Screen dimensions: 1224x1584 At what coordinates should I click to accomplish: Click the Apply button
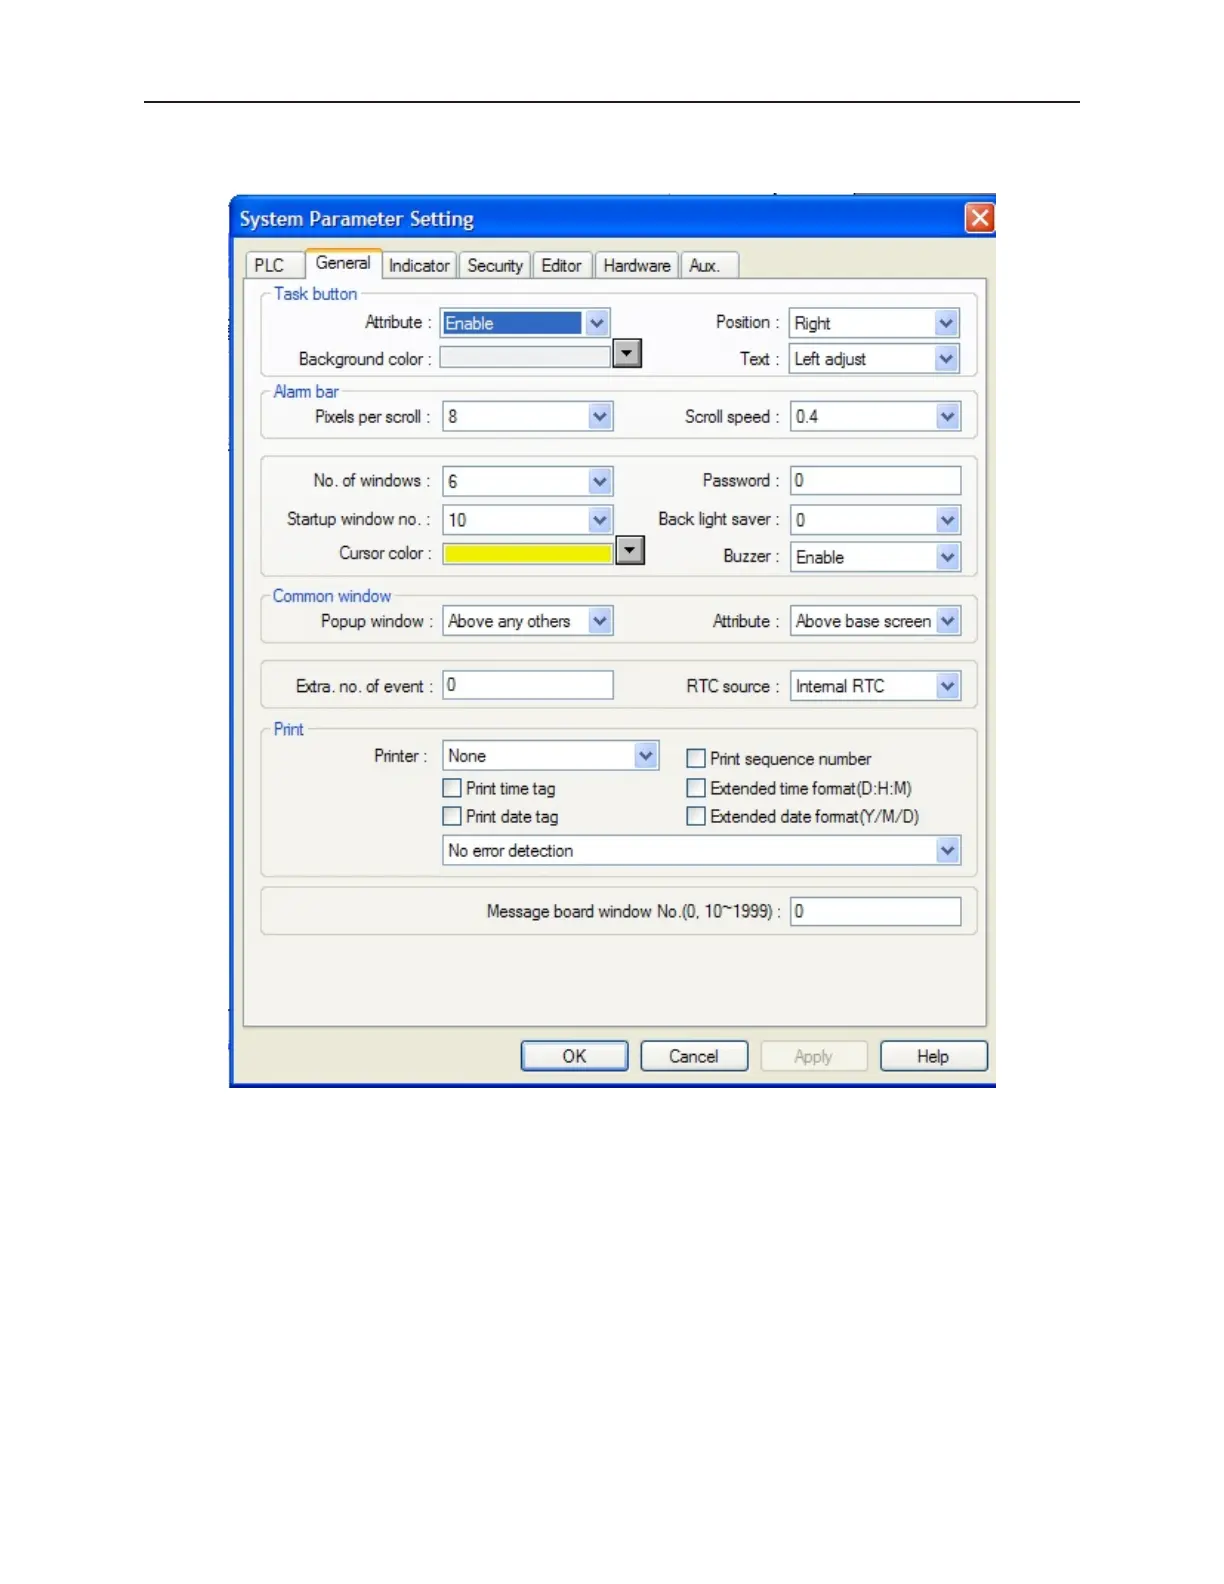814,1056
